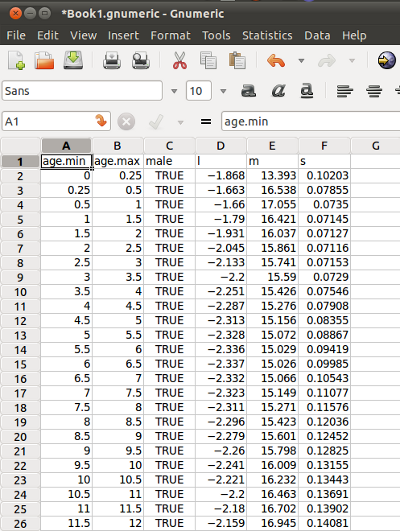
Task: Open the font size 10 dropdown
Action: point(223,91)
